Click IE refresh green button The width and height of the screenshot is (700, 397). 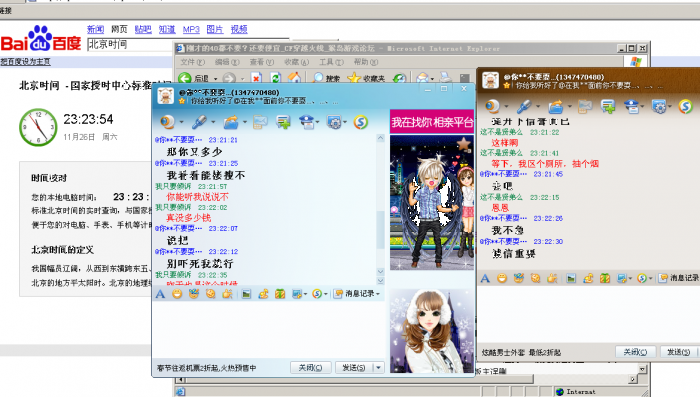point(275,78)
